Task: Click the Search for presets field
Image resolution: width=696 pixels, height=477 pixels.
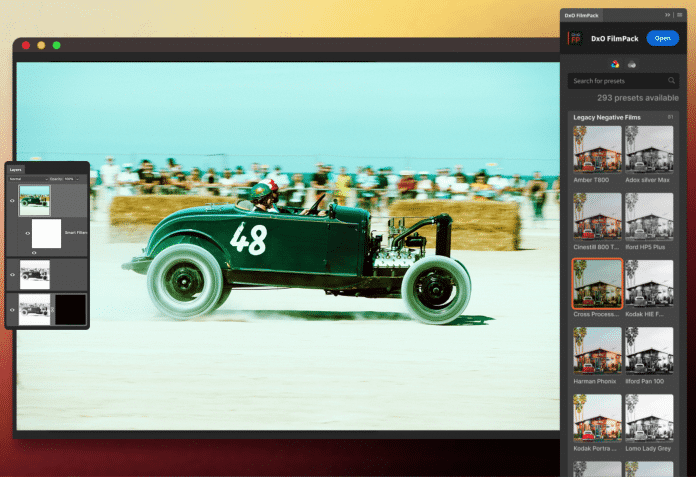Action: [615, 80]
